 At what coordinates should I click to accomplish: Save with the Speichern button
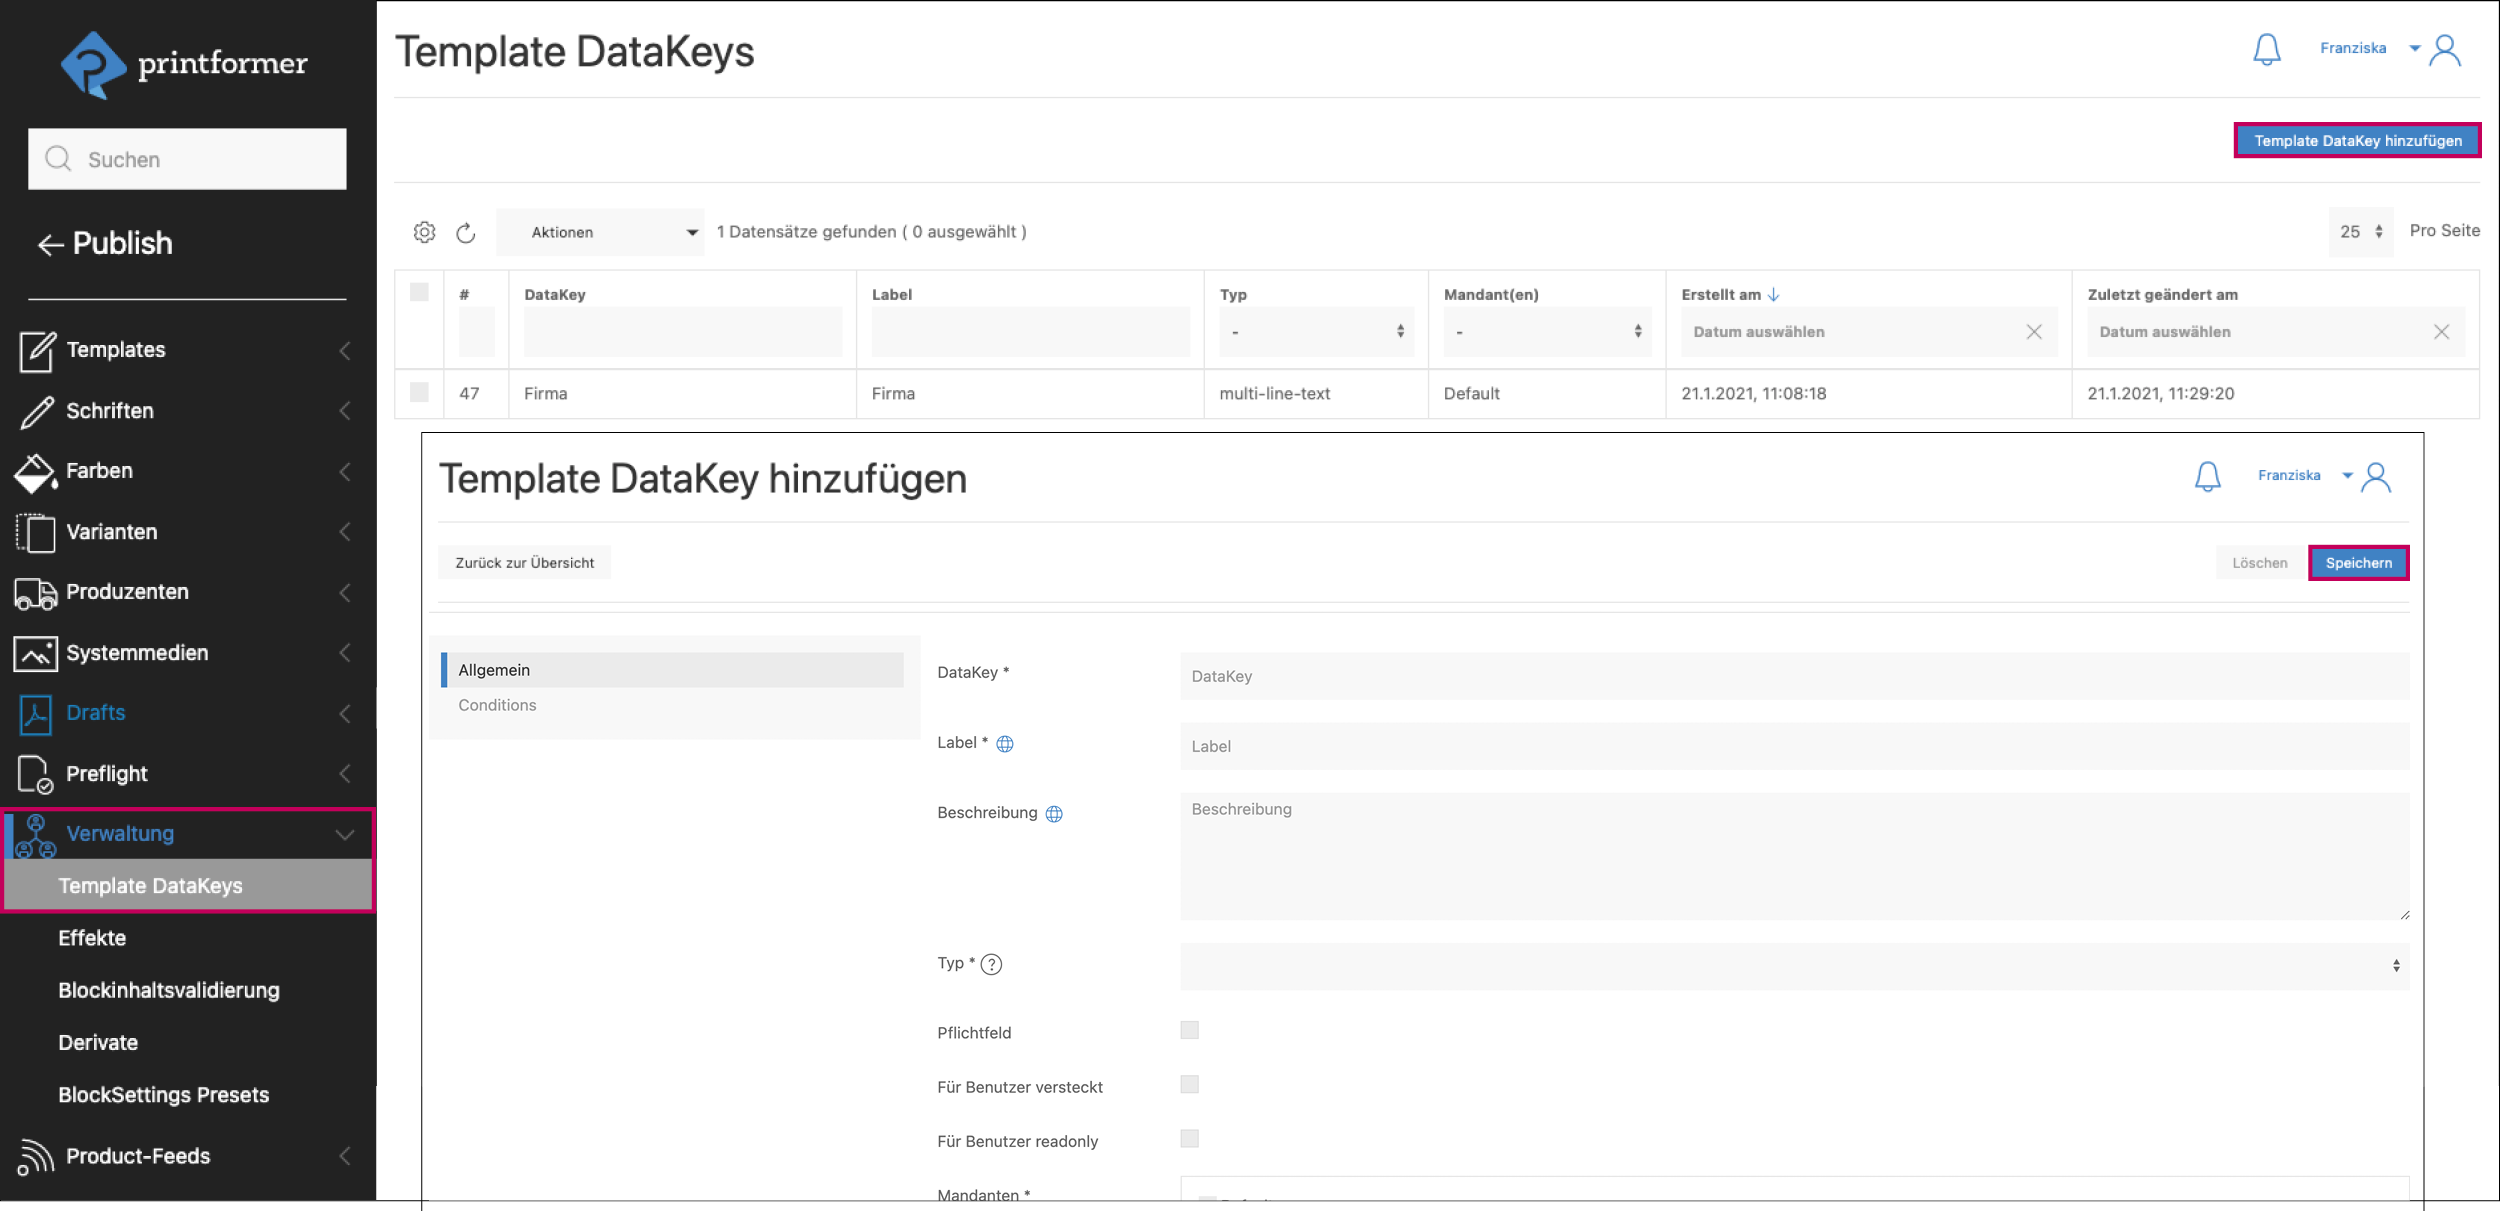(x=2359, y=562)
